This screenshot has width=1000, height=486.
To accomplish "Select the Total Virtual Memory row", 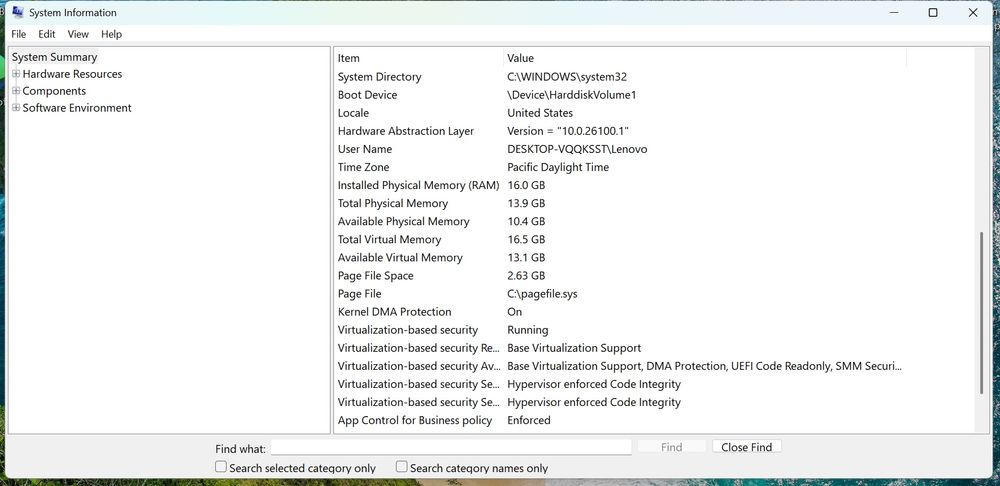I will pos(619,240).
